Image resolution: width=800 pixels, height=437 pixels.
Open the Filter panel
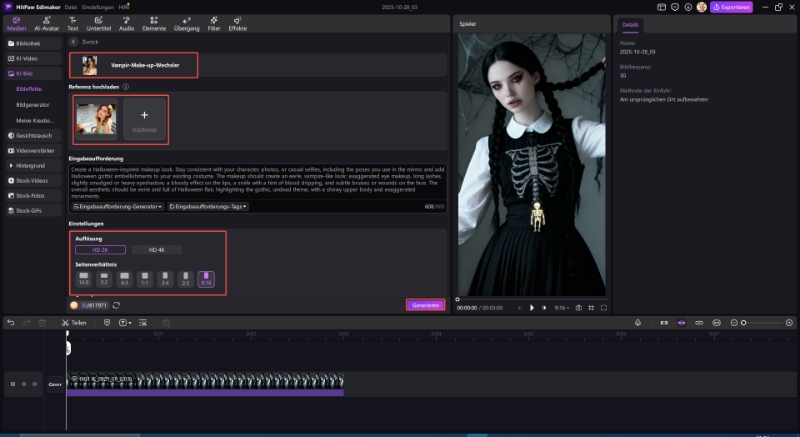tap(214, 23)
